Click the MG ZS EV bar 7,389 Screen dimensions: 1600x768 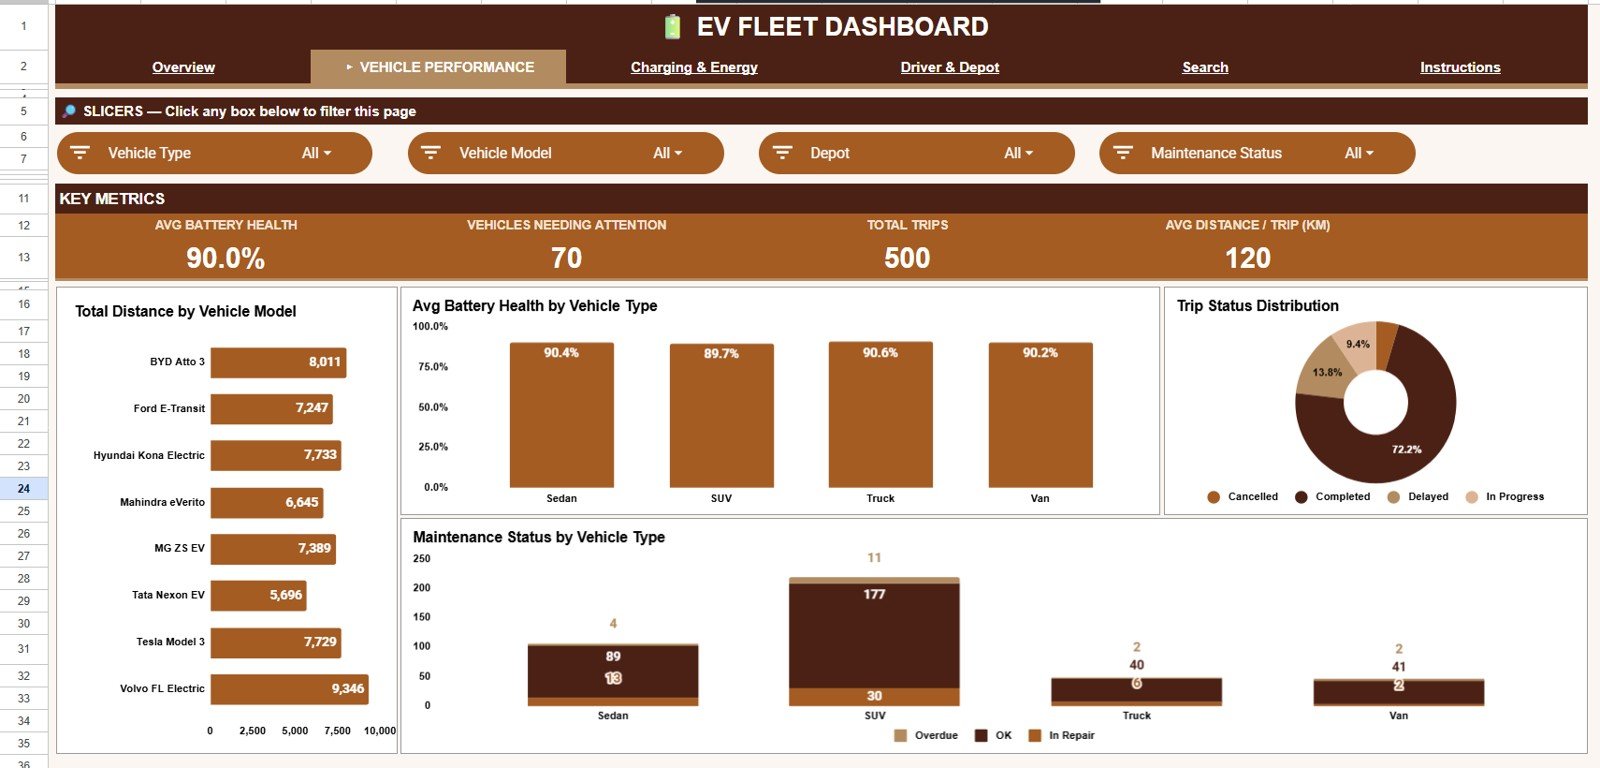(x=273, y=548)
